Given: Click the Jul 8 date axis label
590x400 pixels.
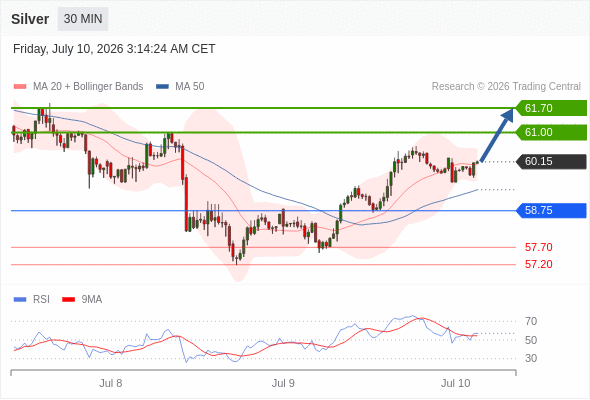Looking at the screenshot, I should point(111,383).
